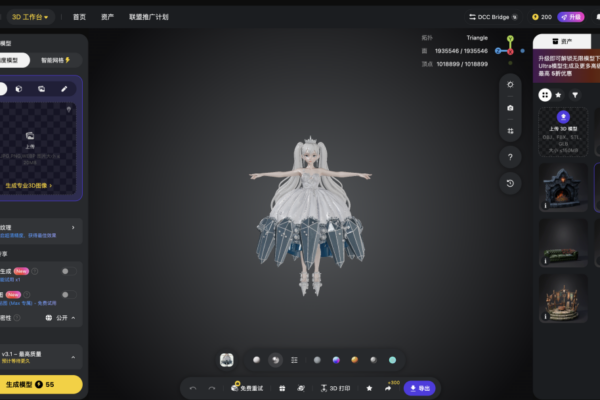Open the 3D 工作台 workspace dropdown
Viewport: 600px width, 400px height.
click(30, 17)
